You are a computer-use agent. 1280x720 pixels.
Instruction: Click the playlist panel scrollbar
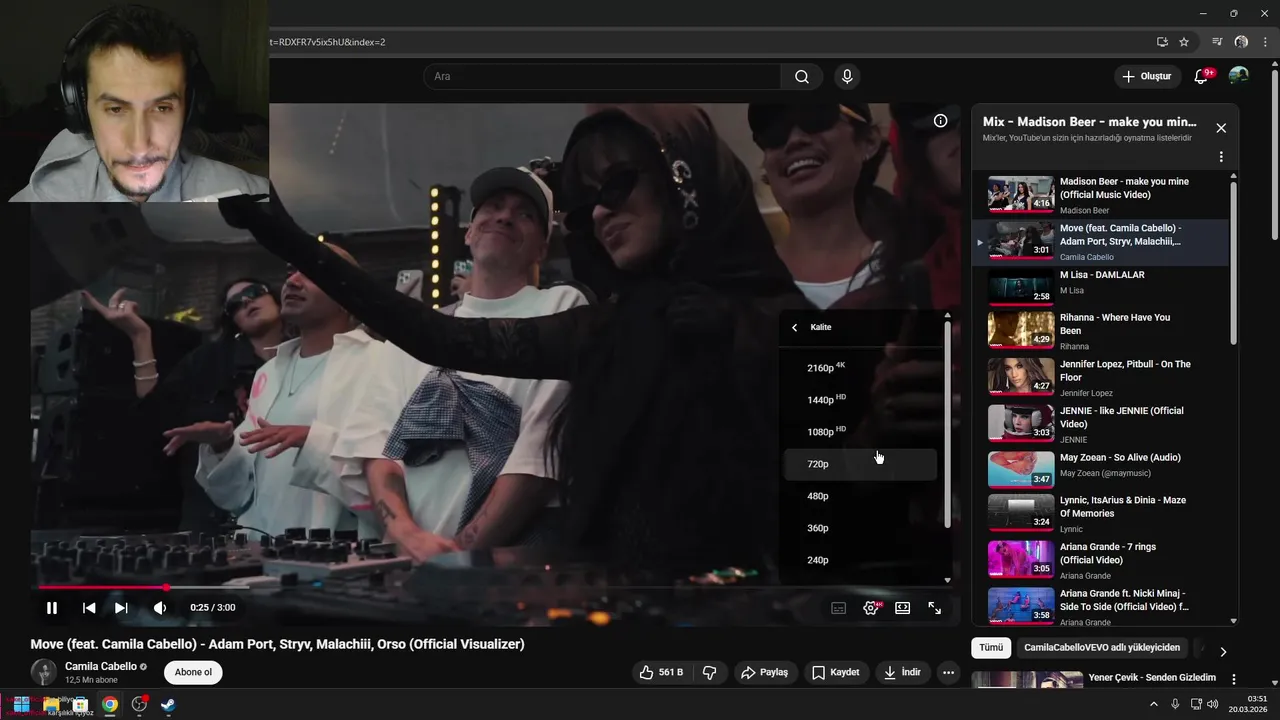click(1233, 262)
